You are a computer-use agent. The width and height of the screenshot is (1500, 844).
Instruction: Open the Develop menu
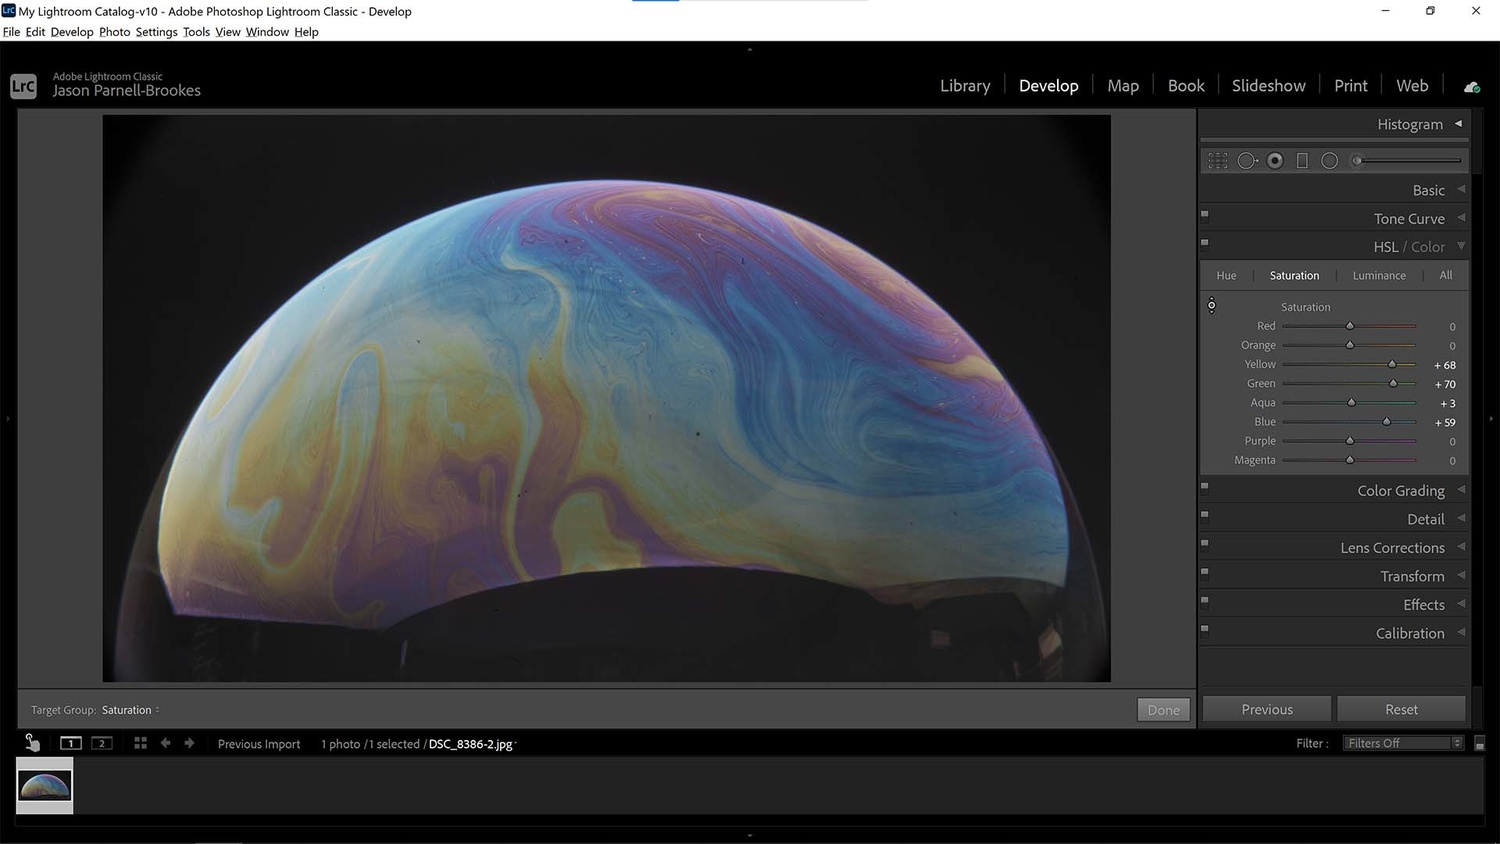pos(72,32)
